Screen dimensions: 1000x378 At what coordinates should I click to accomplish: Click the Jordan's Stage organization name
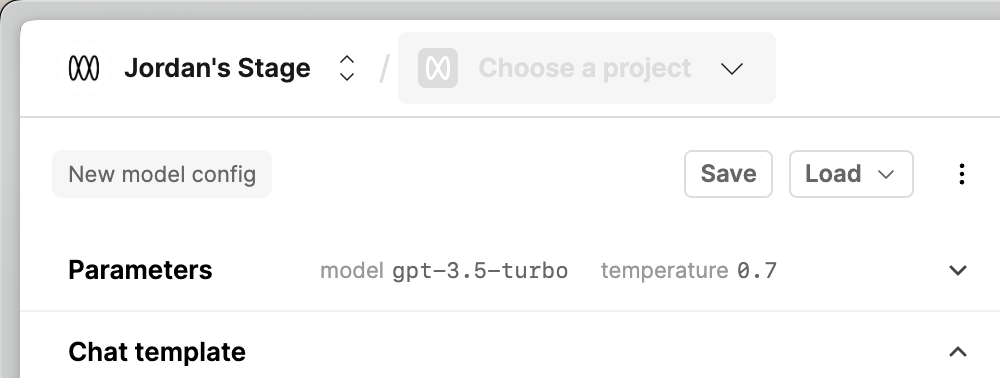(x=217, y=68)
